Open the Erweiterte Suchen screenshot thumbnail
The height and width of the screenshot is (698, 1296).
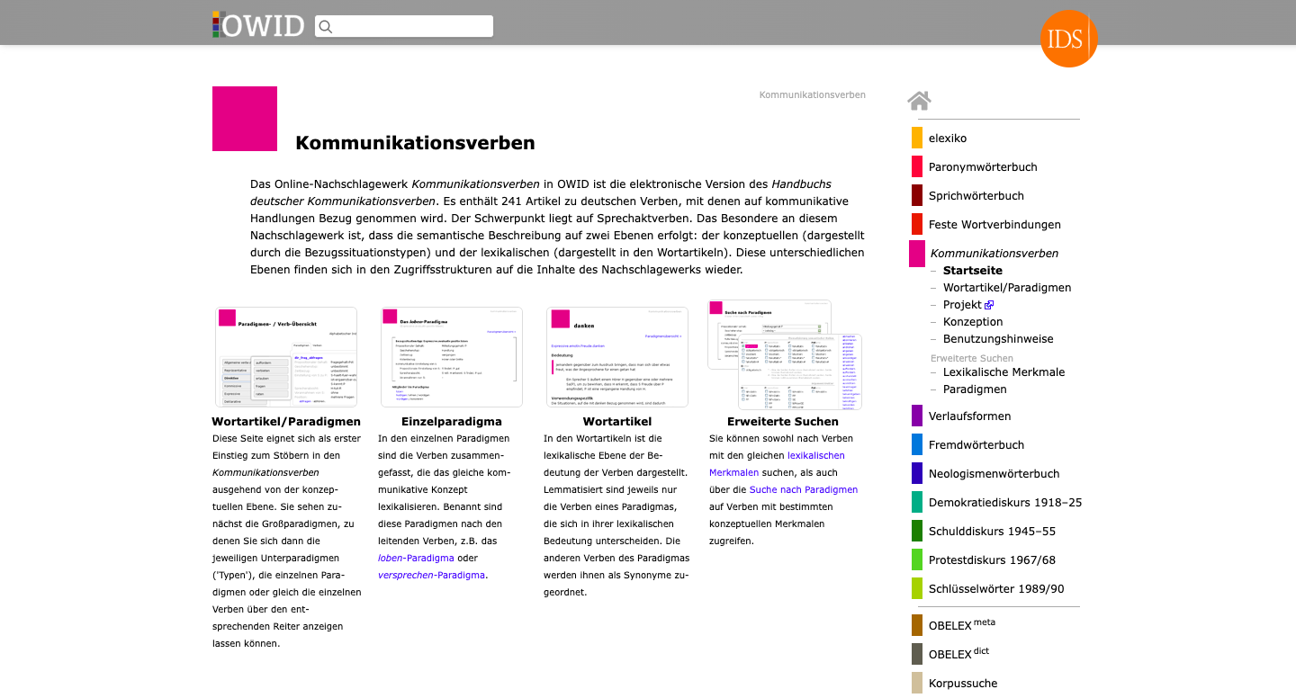(x=783, y=356)
